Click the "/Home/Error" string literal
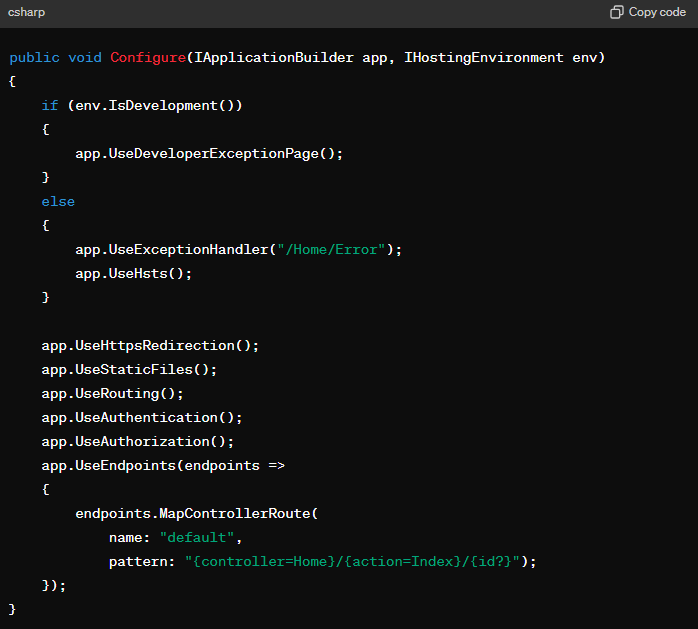Image resolution: width=698 pixels, height=629 pixels. pos(331,250)
